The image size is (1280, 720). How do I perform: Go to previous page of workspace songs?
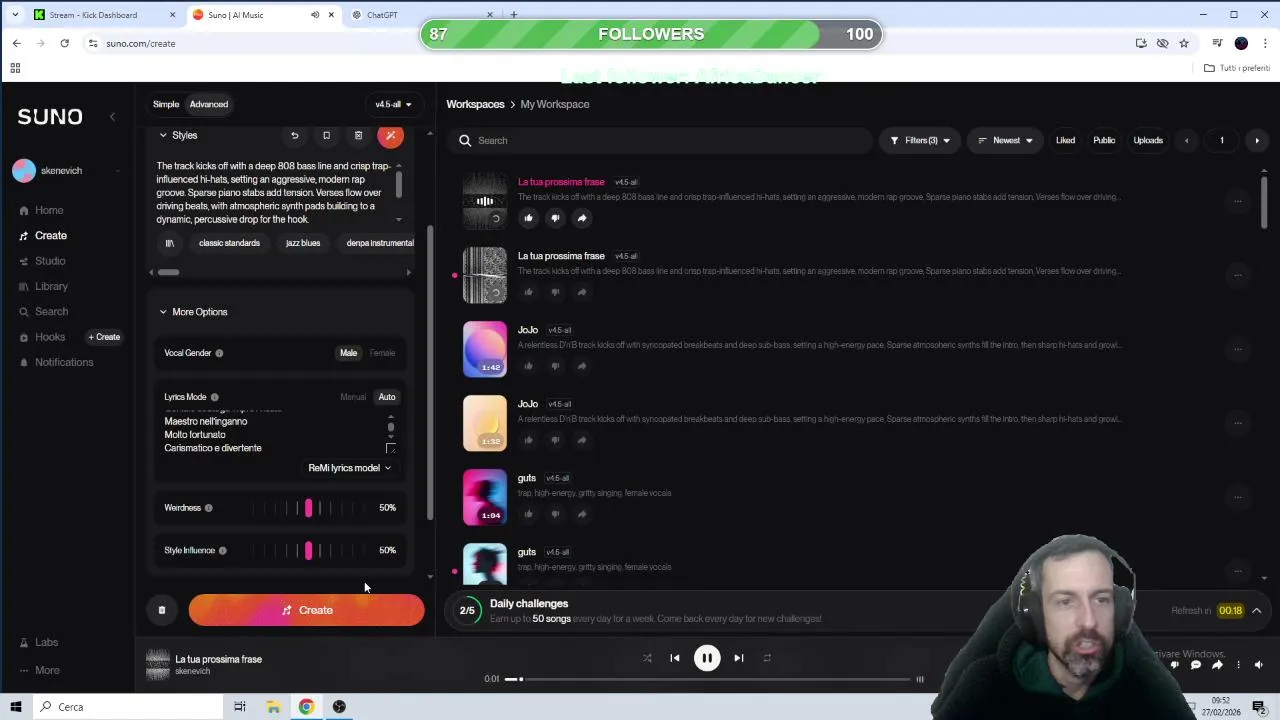[1187, 141]
